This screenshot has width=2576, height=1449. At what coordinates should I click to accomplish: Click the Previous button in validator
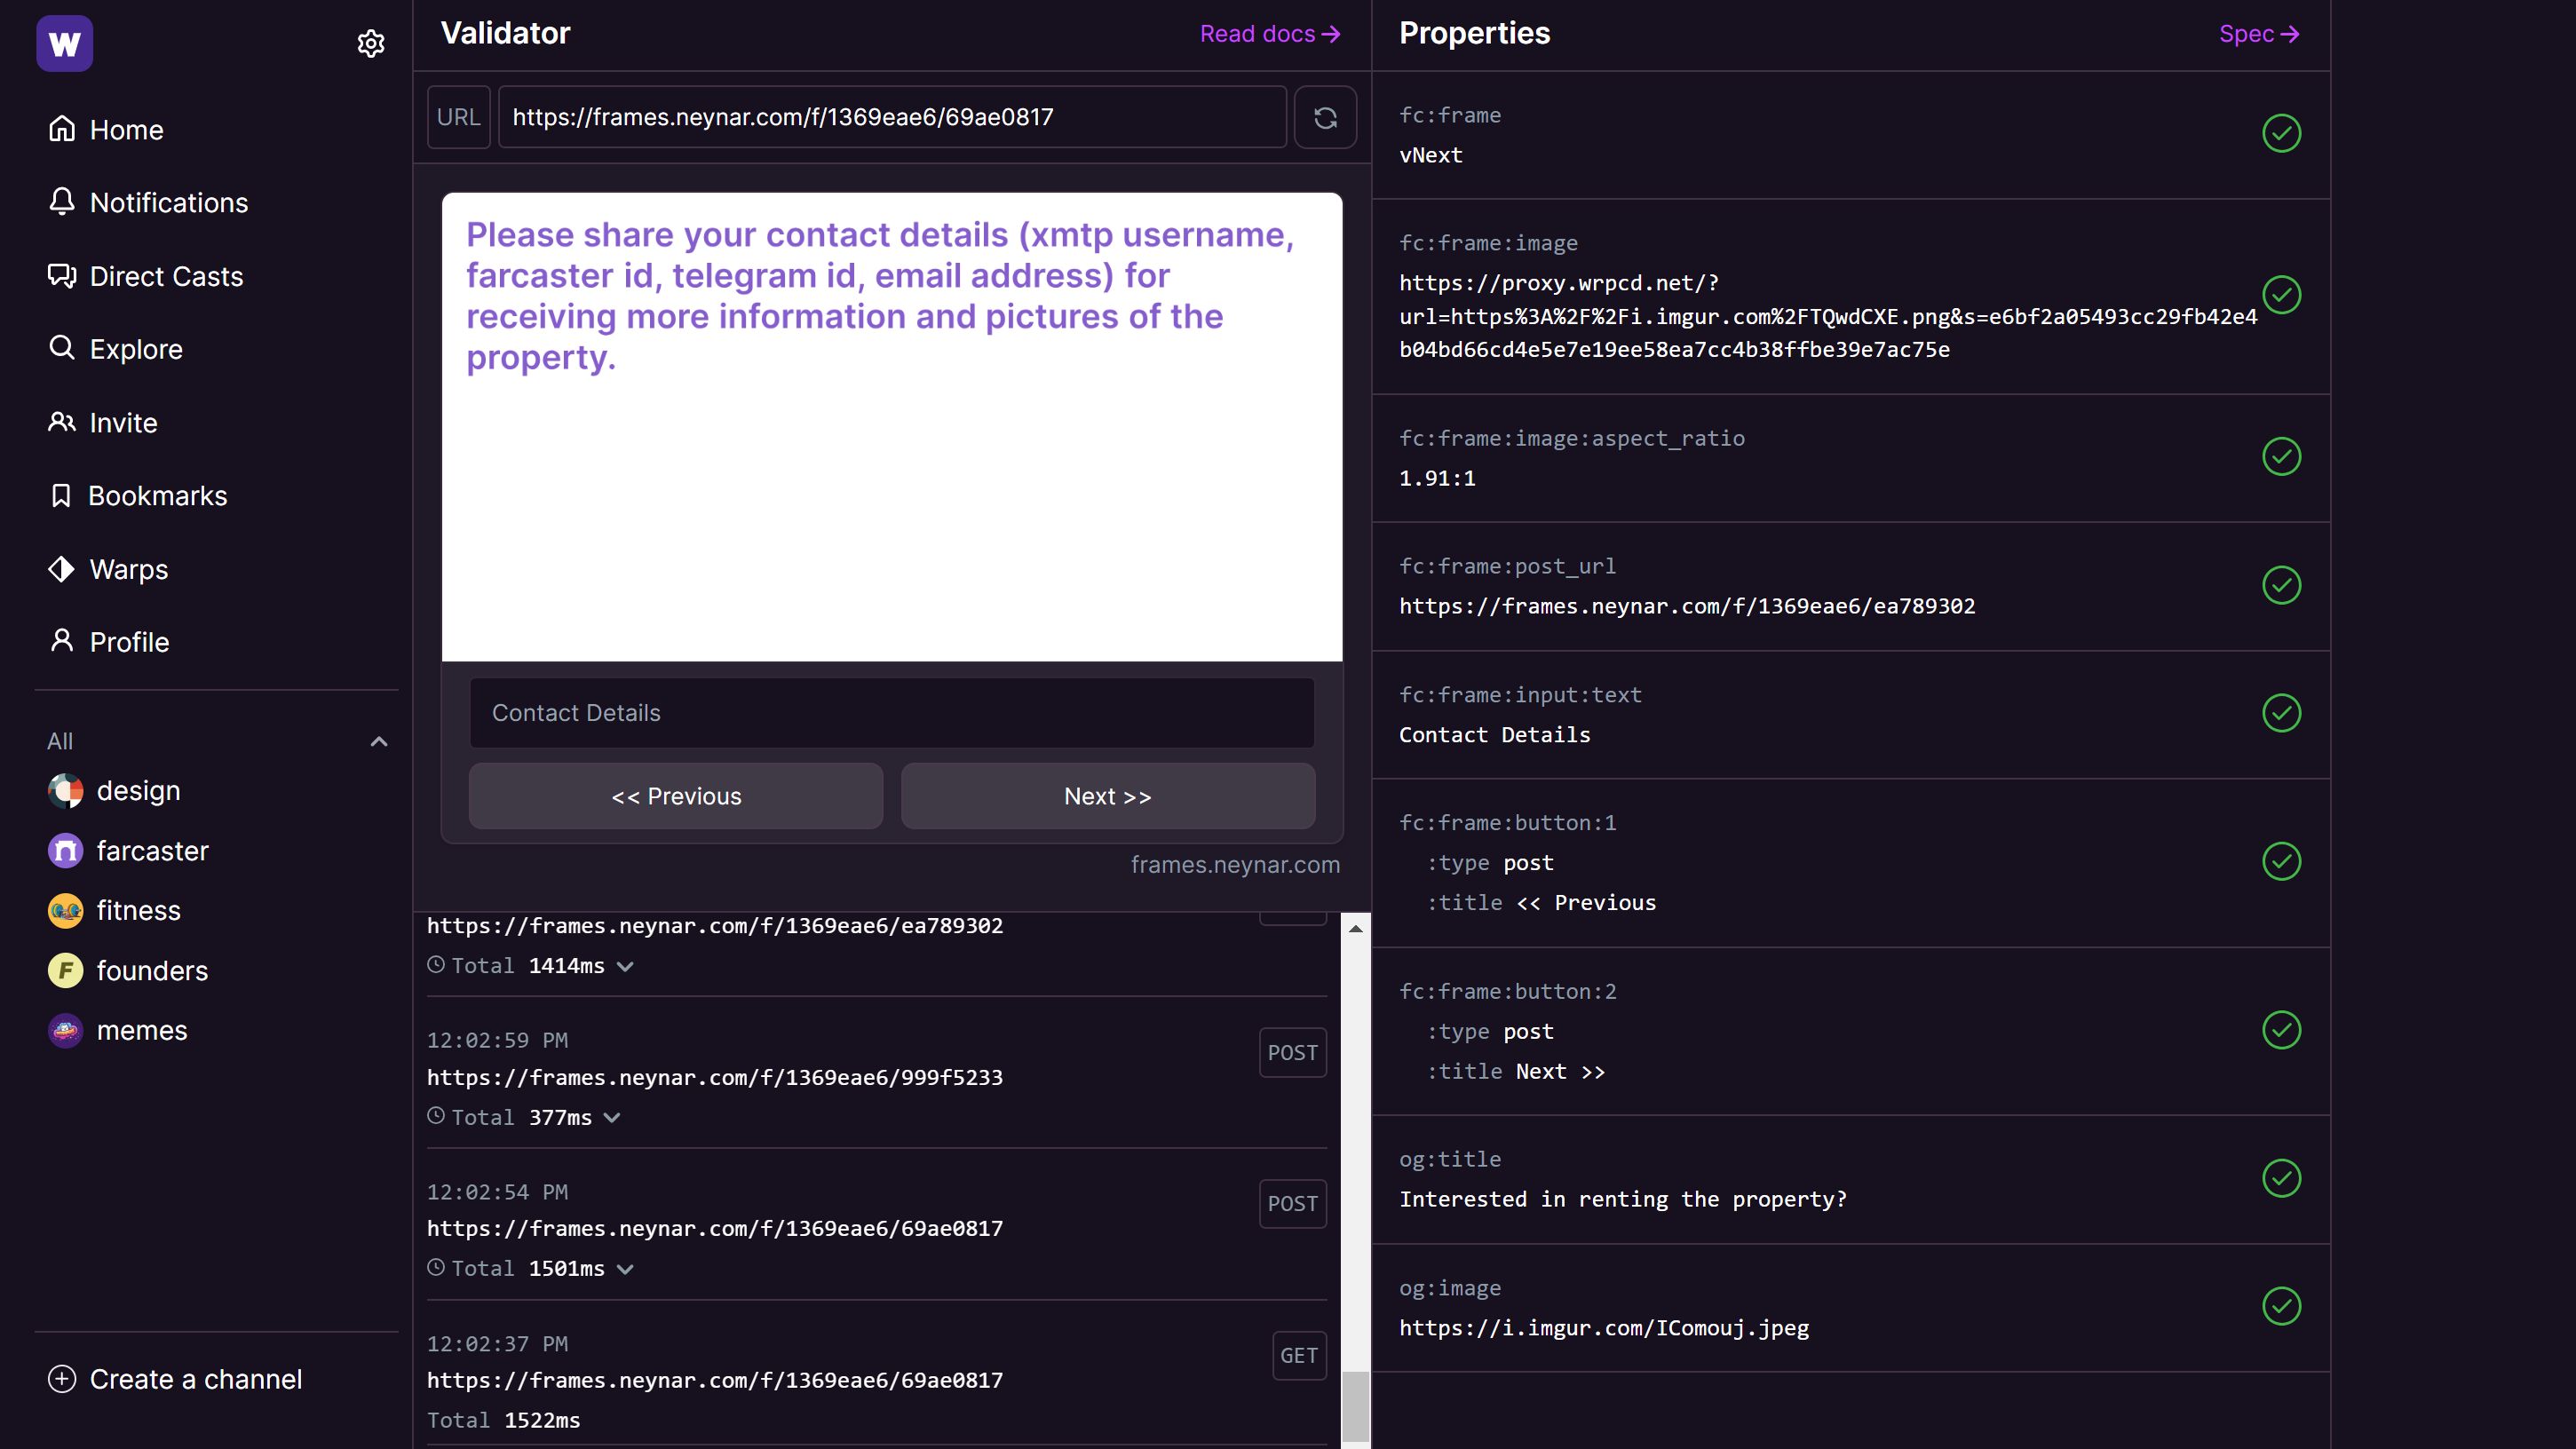676,796
